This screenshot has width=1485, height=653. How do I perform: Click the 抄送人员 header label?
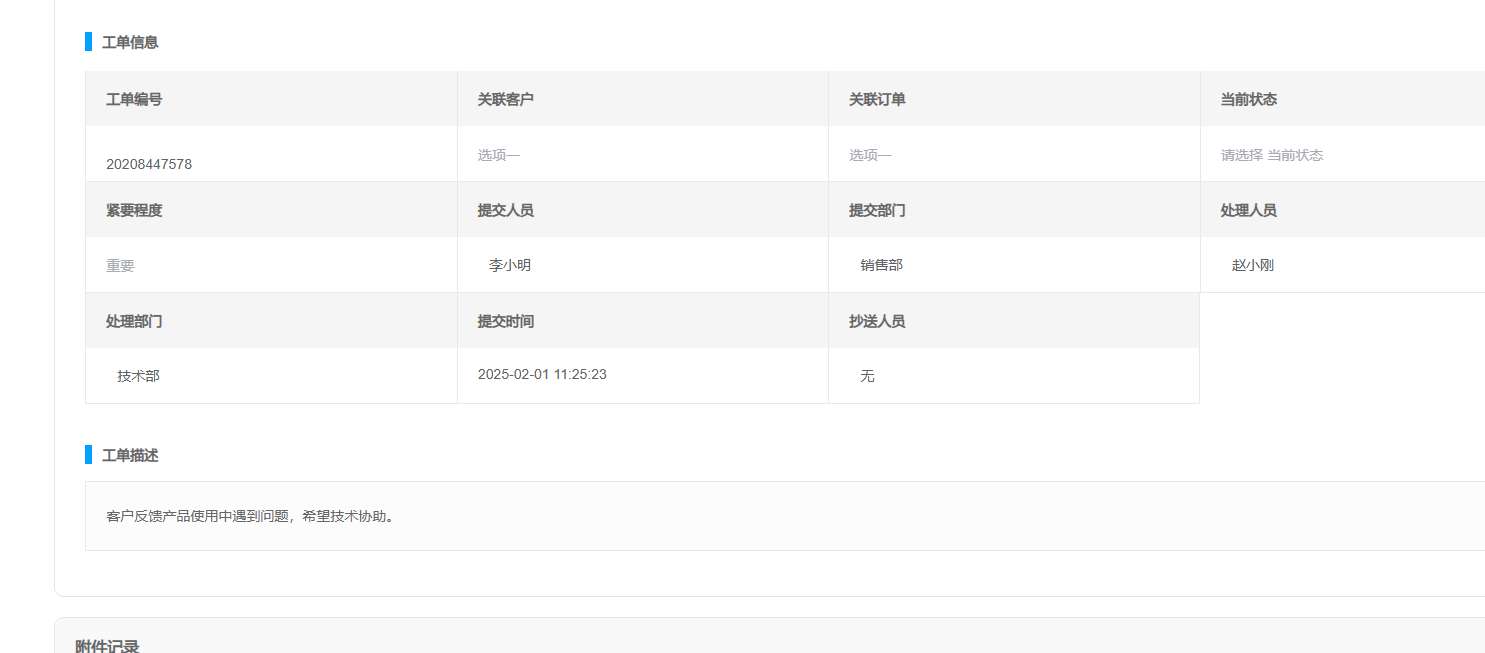point(877,321)
